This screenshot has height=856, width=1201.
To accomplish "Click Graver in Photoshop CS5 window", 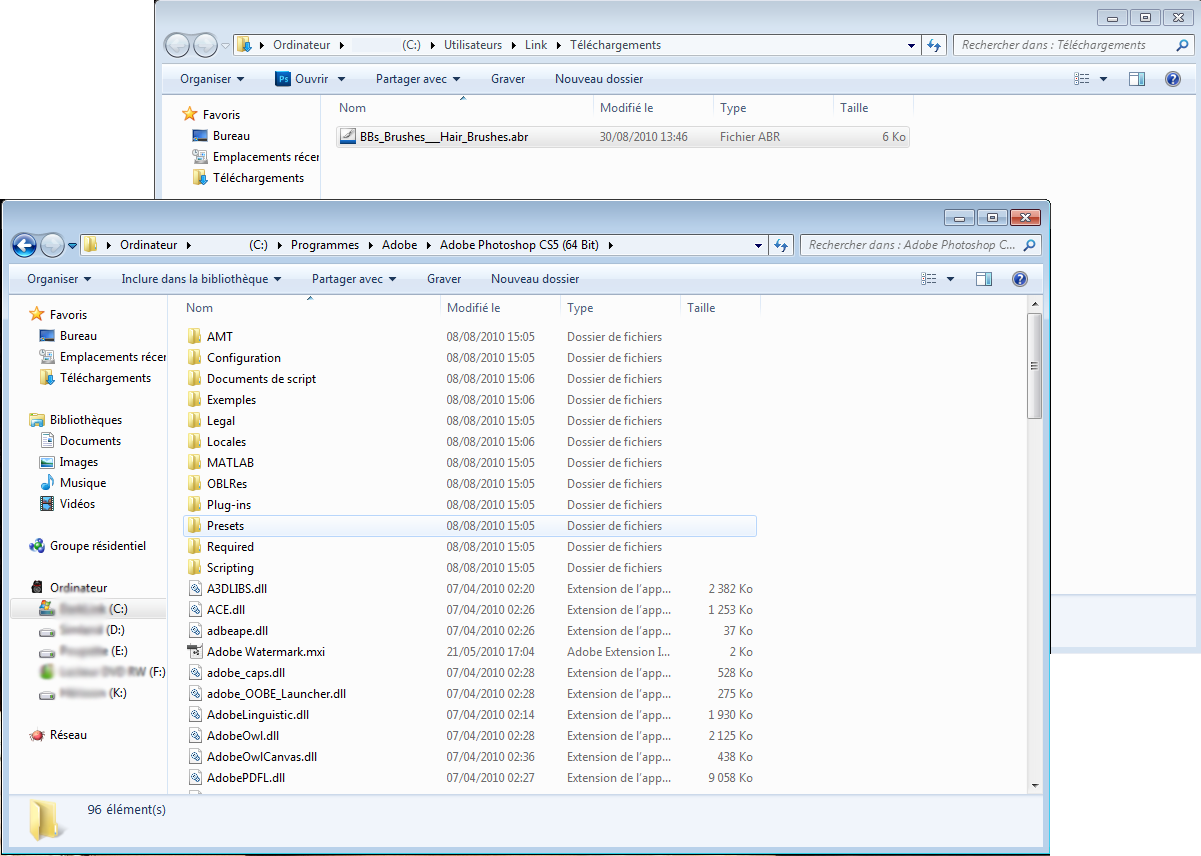I will 444,279.
